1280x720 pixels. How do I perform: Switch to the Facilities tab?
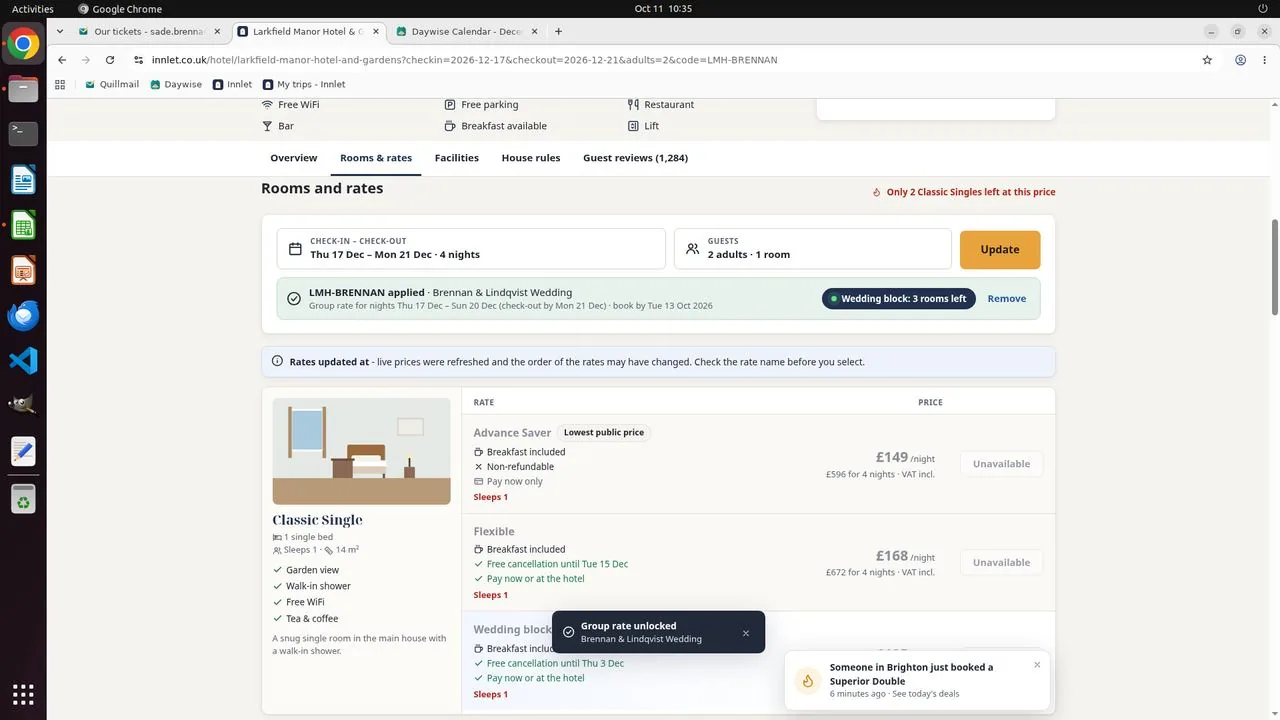point(456,158)
